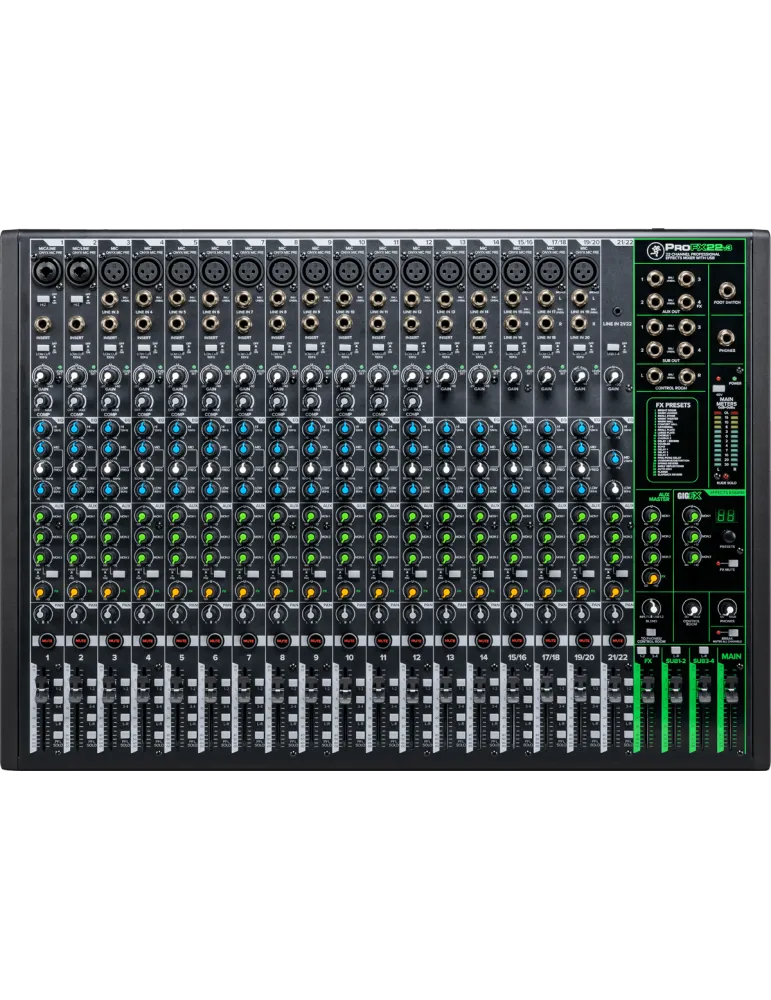Click the Mon 1 aux knob on channel 11
This screenshot has width=771, height=1000.
click(378, 515)
